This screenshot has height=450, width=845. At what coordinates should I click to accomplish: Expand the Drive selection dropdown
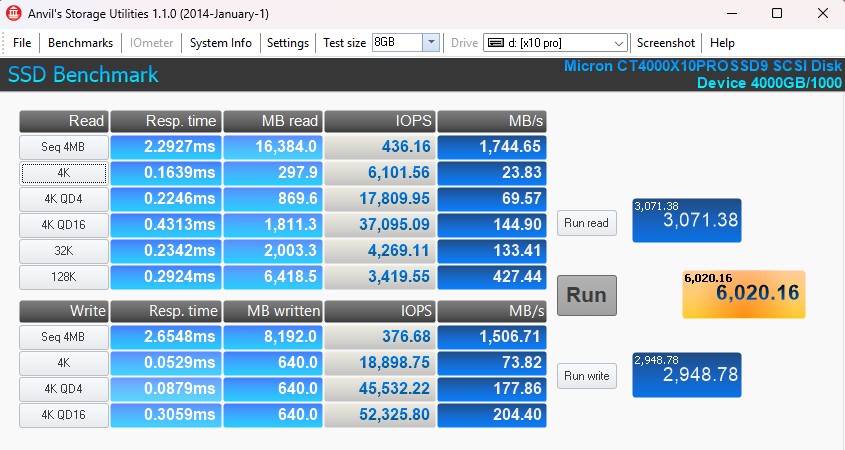(x=618, y=43)
